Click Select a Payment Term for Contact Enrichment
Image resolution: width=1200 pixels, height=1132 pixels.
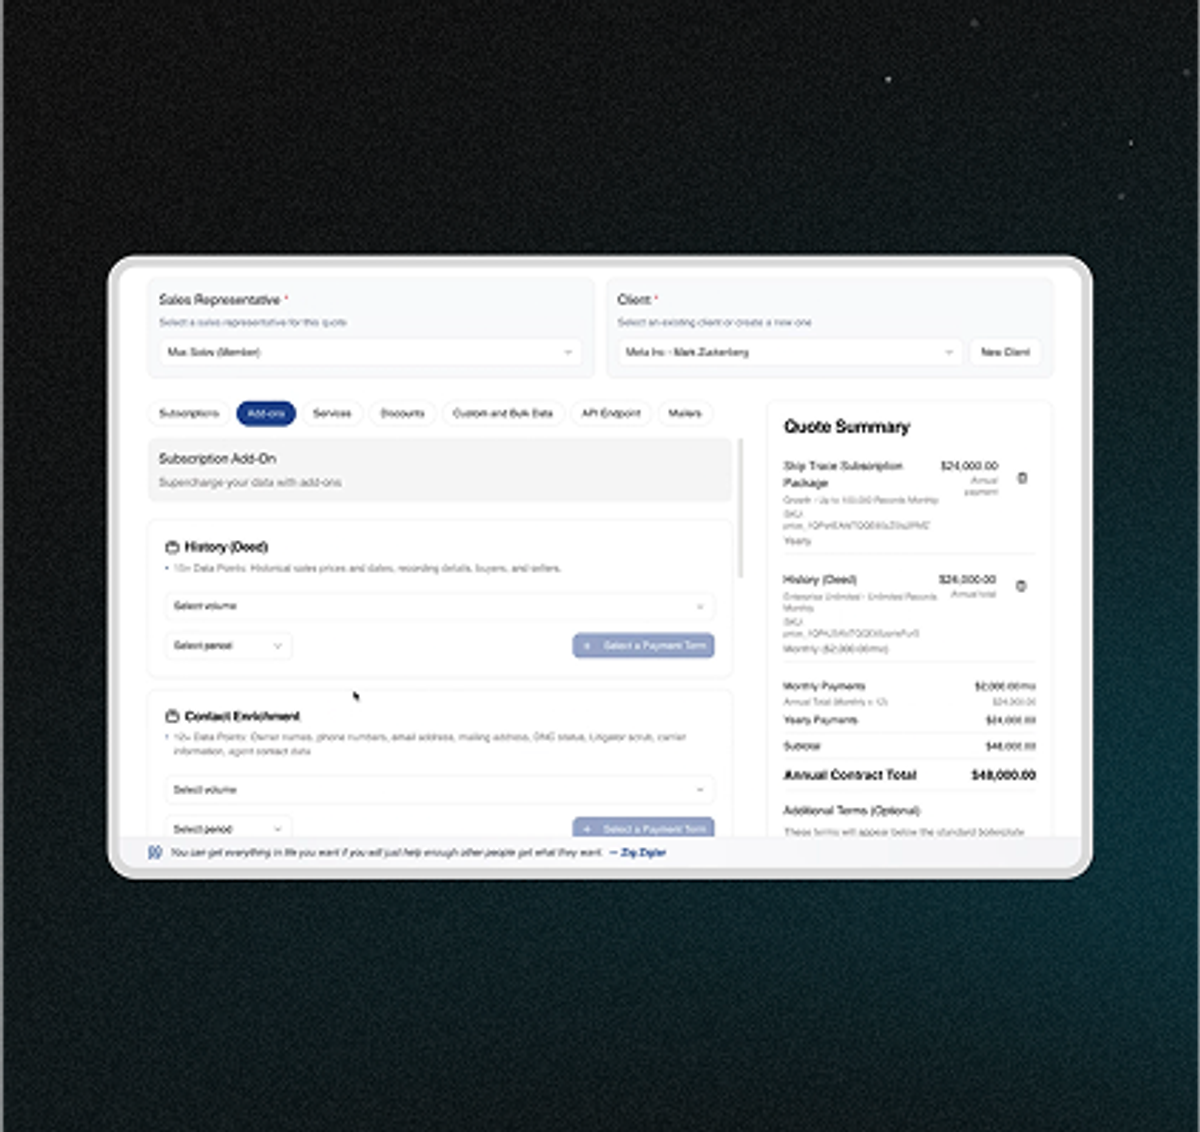(x=644, y=828)
